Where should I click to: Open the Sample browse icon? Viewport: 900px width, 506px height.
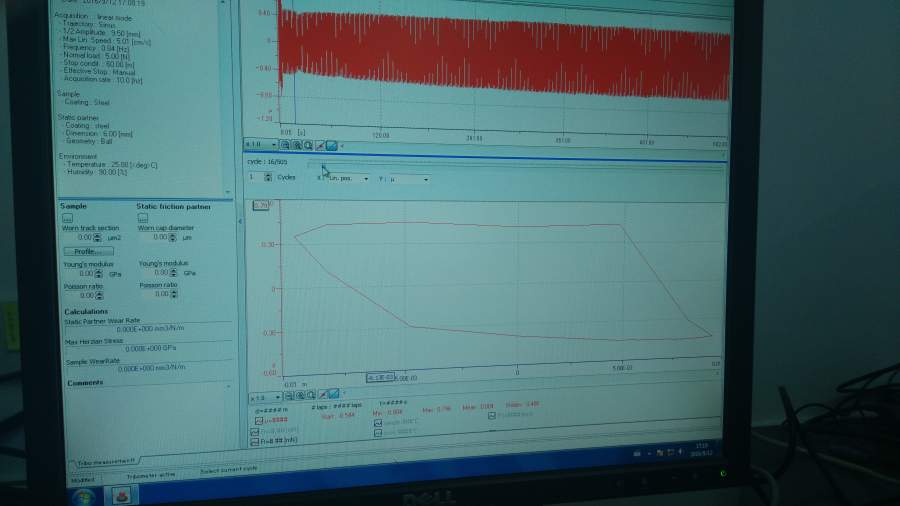(67, 218)
